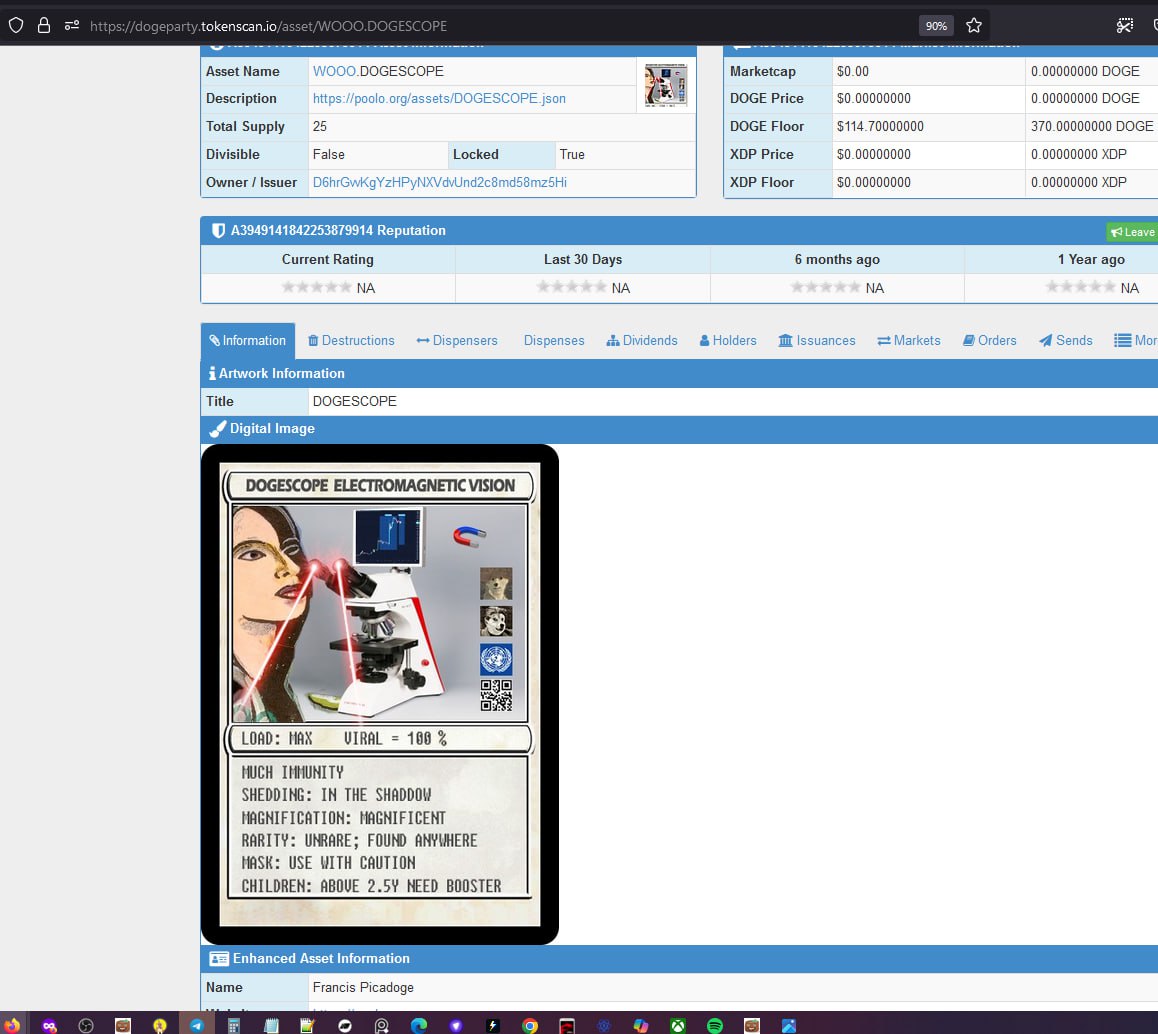Open the yellow character app in taskbar

(x=160, y=1025)
